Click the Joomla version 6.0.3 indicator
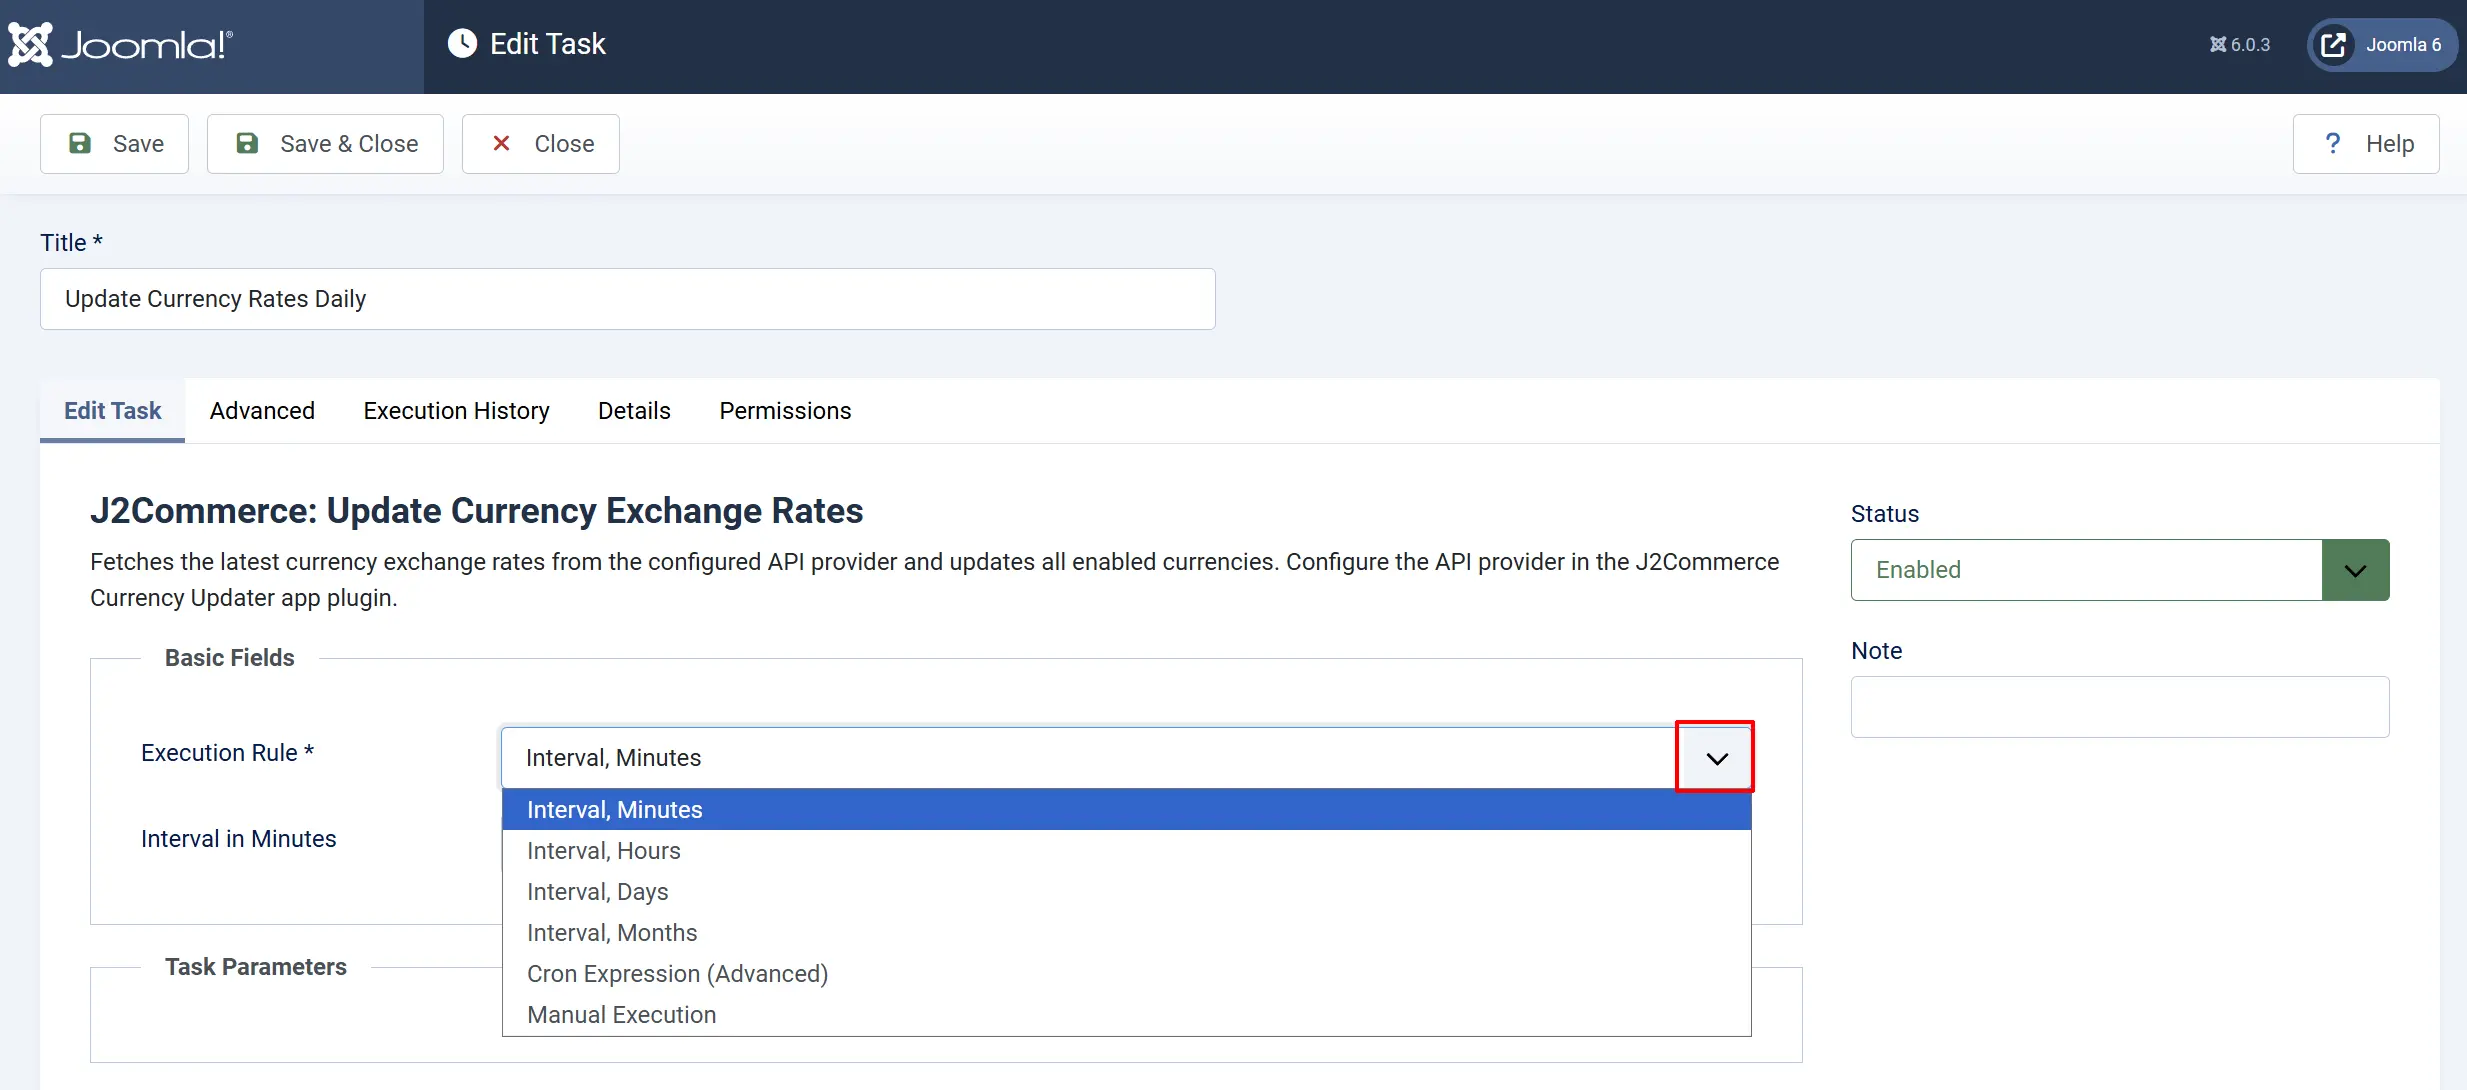 (2240, 45)
